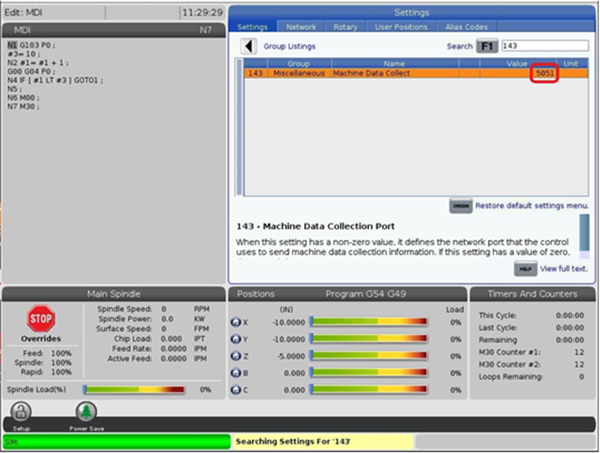Click the HELP key icon
Image resolution: width=600 pixels, height=453 pixels.
tap(525, 269)
